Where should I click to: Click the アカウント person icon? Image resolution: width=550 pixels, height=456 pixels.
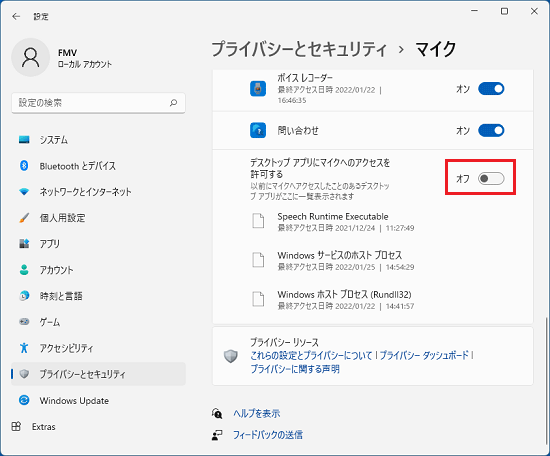click(24, 270)
